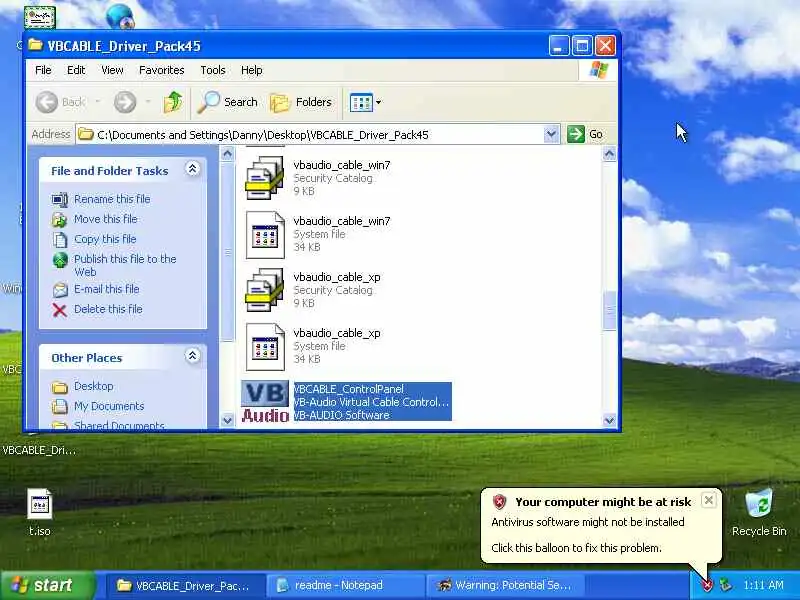The image size is (800, 600).
Task: Click Publish this file to the Web
Action: 125,265
